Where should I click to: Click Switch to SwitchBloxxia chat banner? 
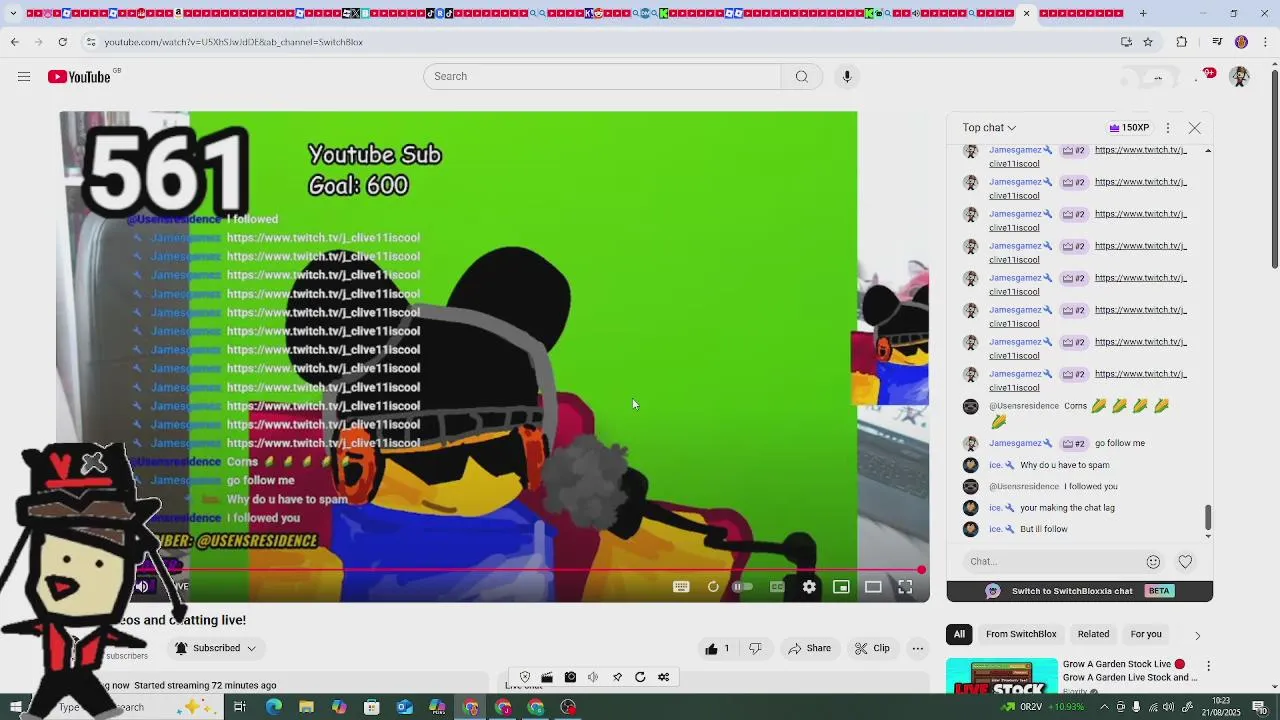pos(1080,591)
